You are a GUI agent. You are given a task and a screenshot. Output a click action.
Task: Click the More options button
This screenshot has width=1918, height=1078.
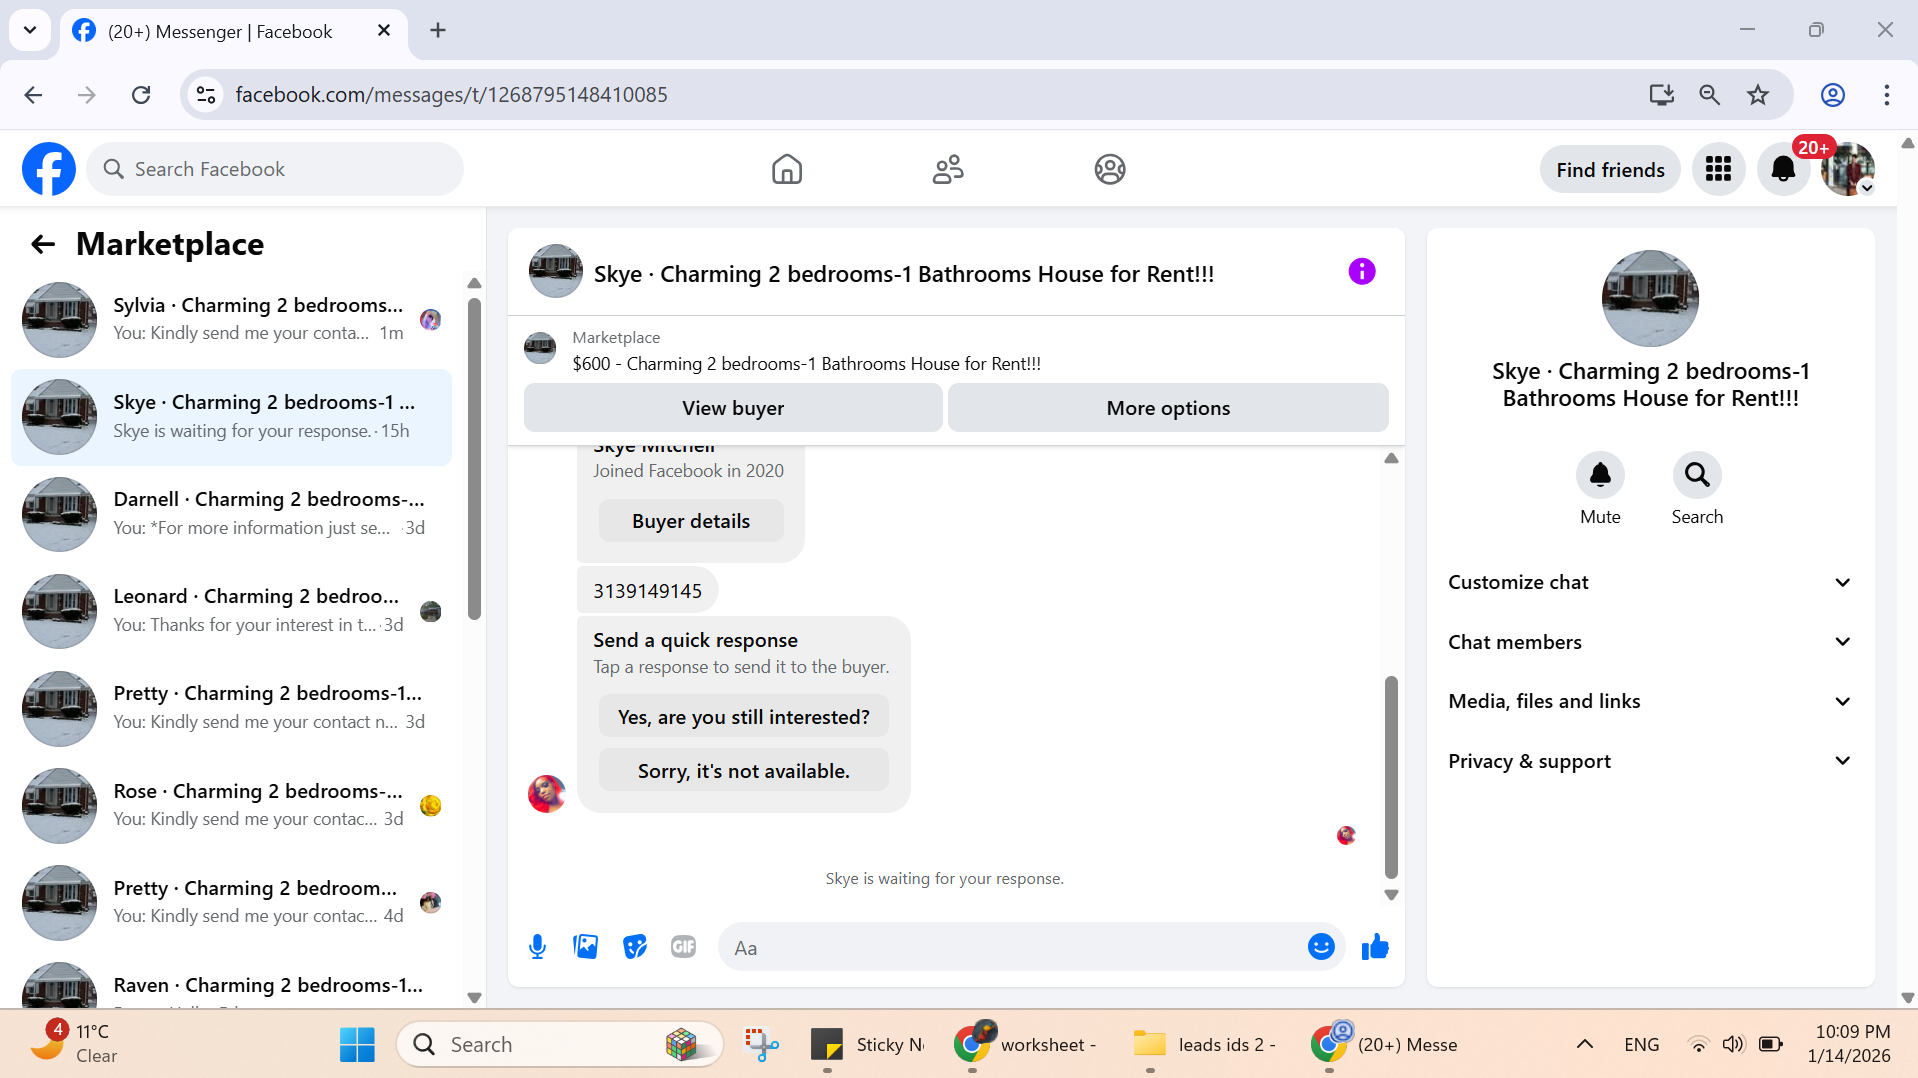(x=1168, y=408)
